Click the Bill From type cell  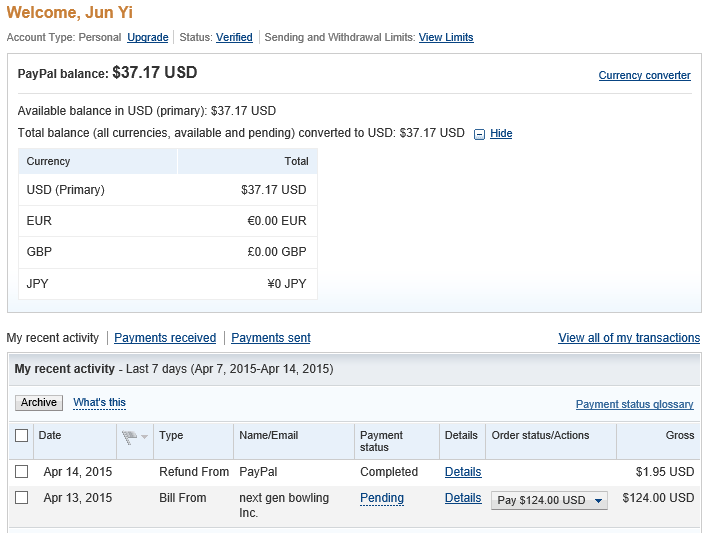click(x=183, y=498)
